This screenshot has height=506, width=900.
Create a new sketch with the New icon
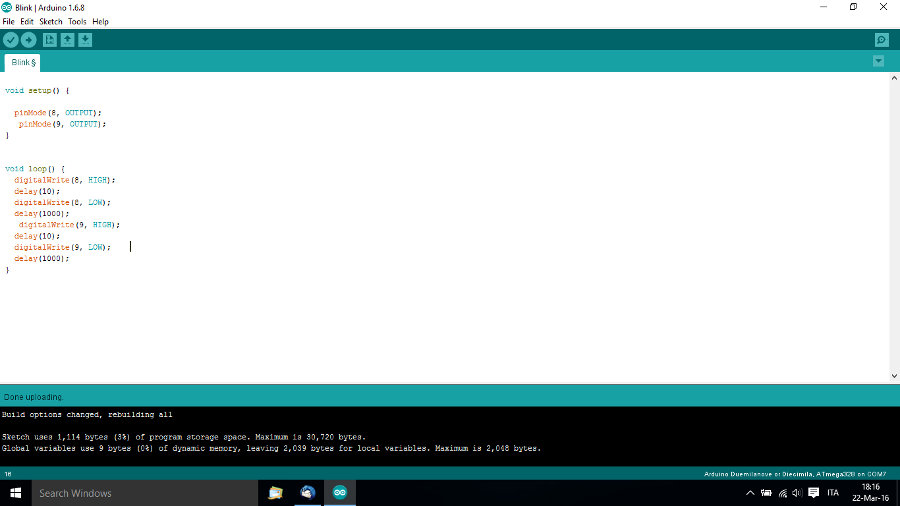coord(50,40)
